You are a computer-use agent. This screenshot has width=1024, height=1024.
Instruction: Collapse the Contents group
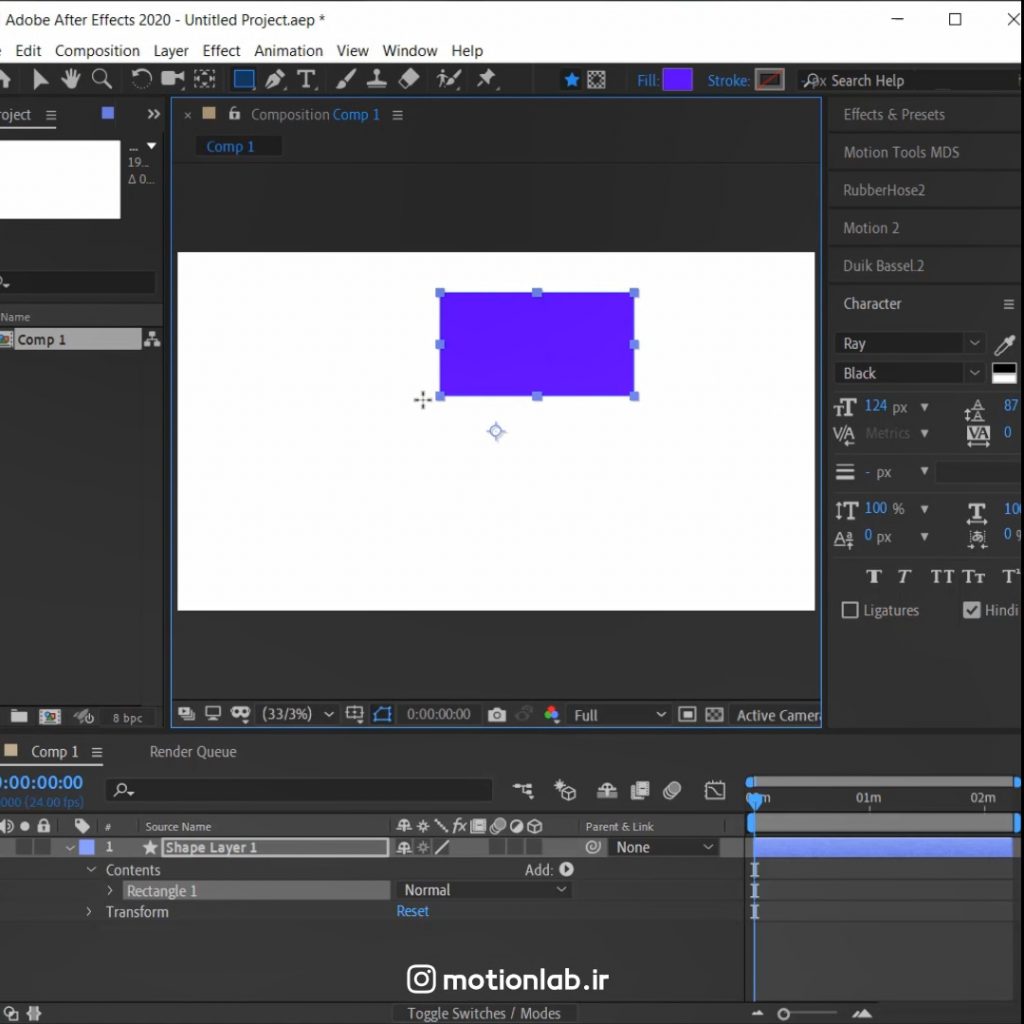click(x=91, y=869)
